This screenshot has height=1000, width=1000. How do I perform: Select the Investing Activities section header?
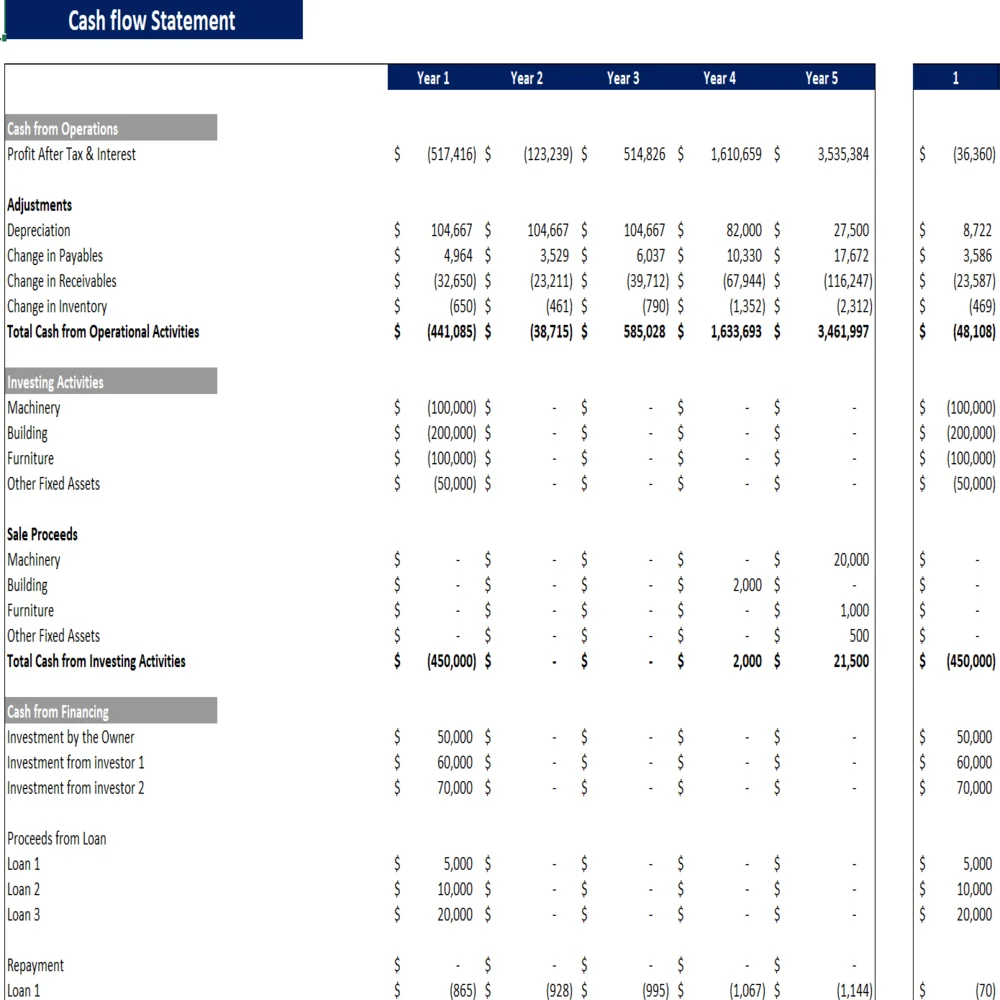pyautogui.click(x=54, y=382)
